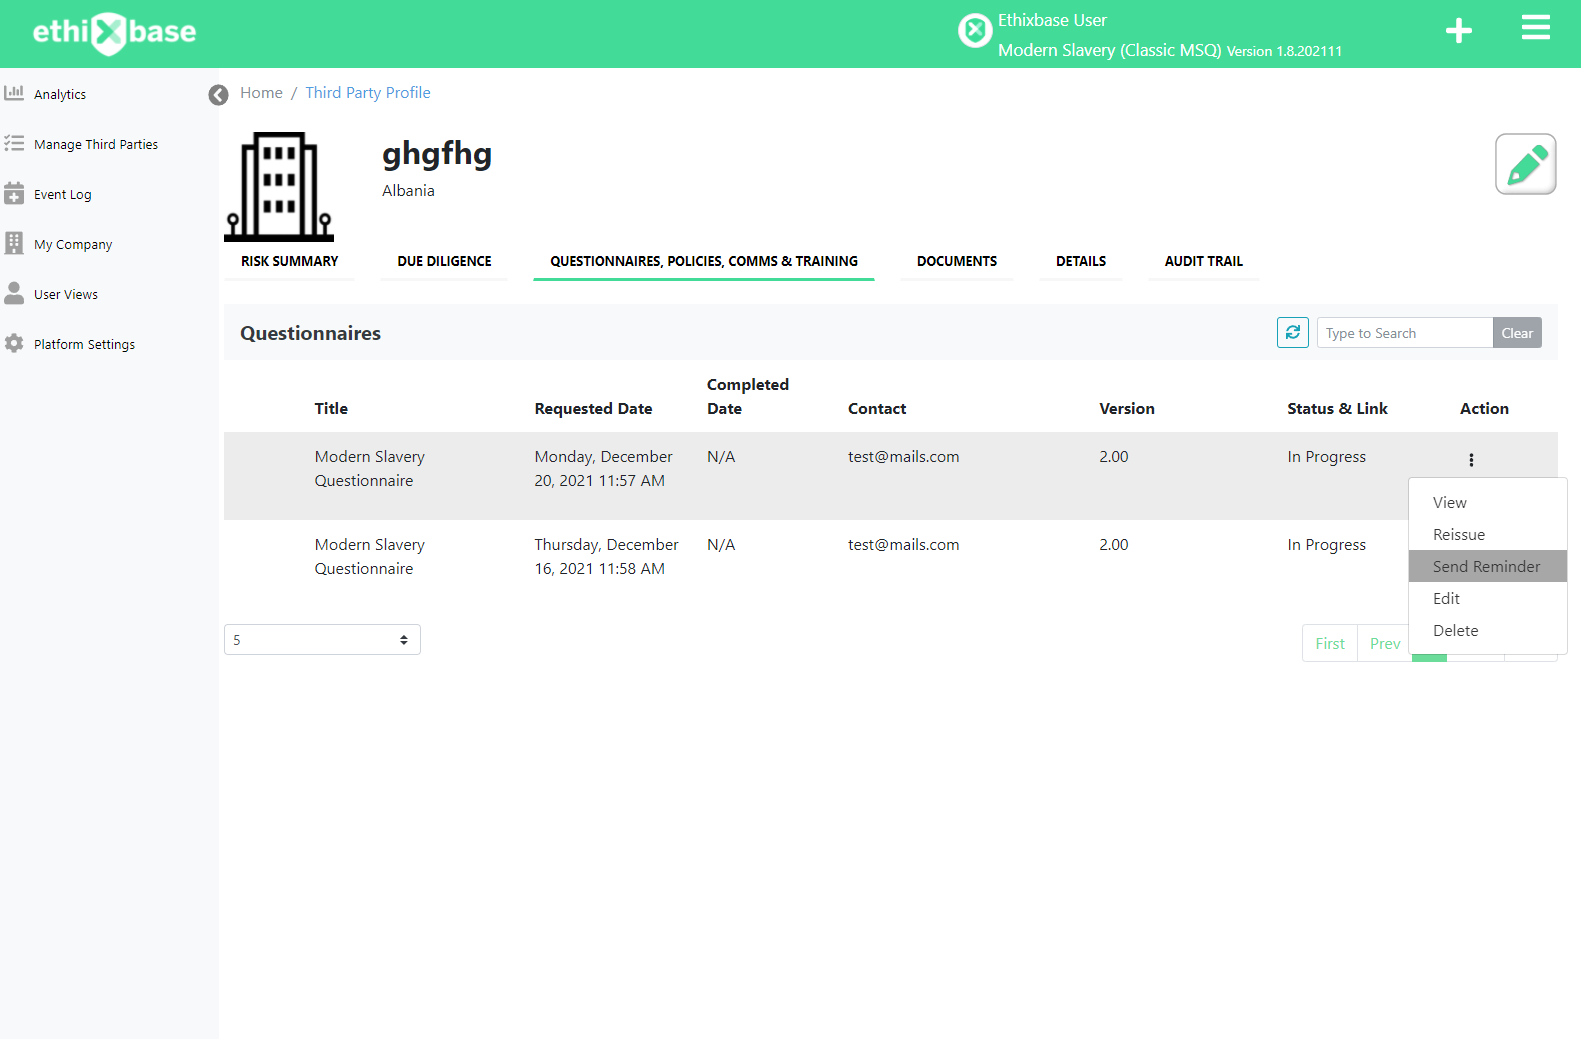Image resolution: width=1581 pixels, height=1051 pixels.
Task: Open the Audit Trail tab
Action: 1204,261
